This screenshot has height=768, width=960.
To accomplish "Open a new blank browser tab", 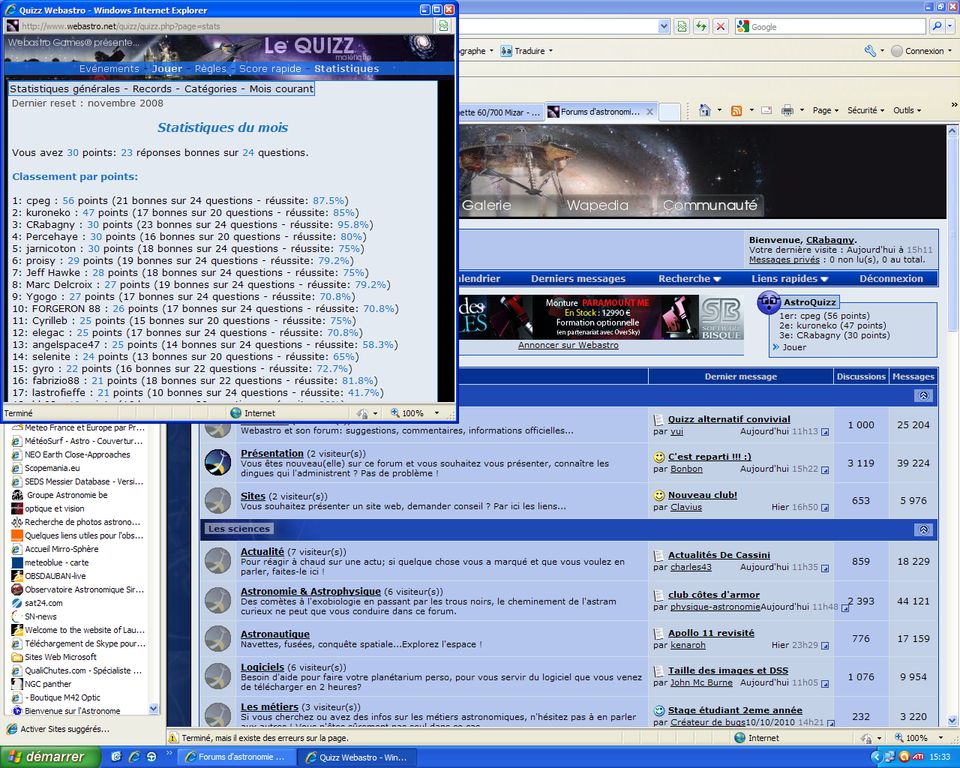I will click(669, 112).
